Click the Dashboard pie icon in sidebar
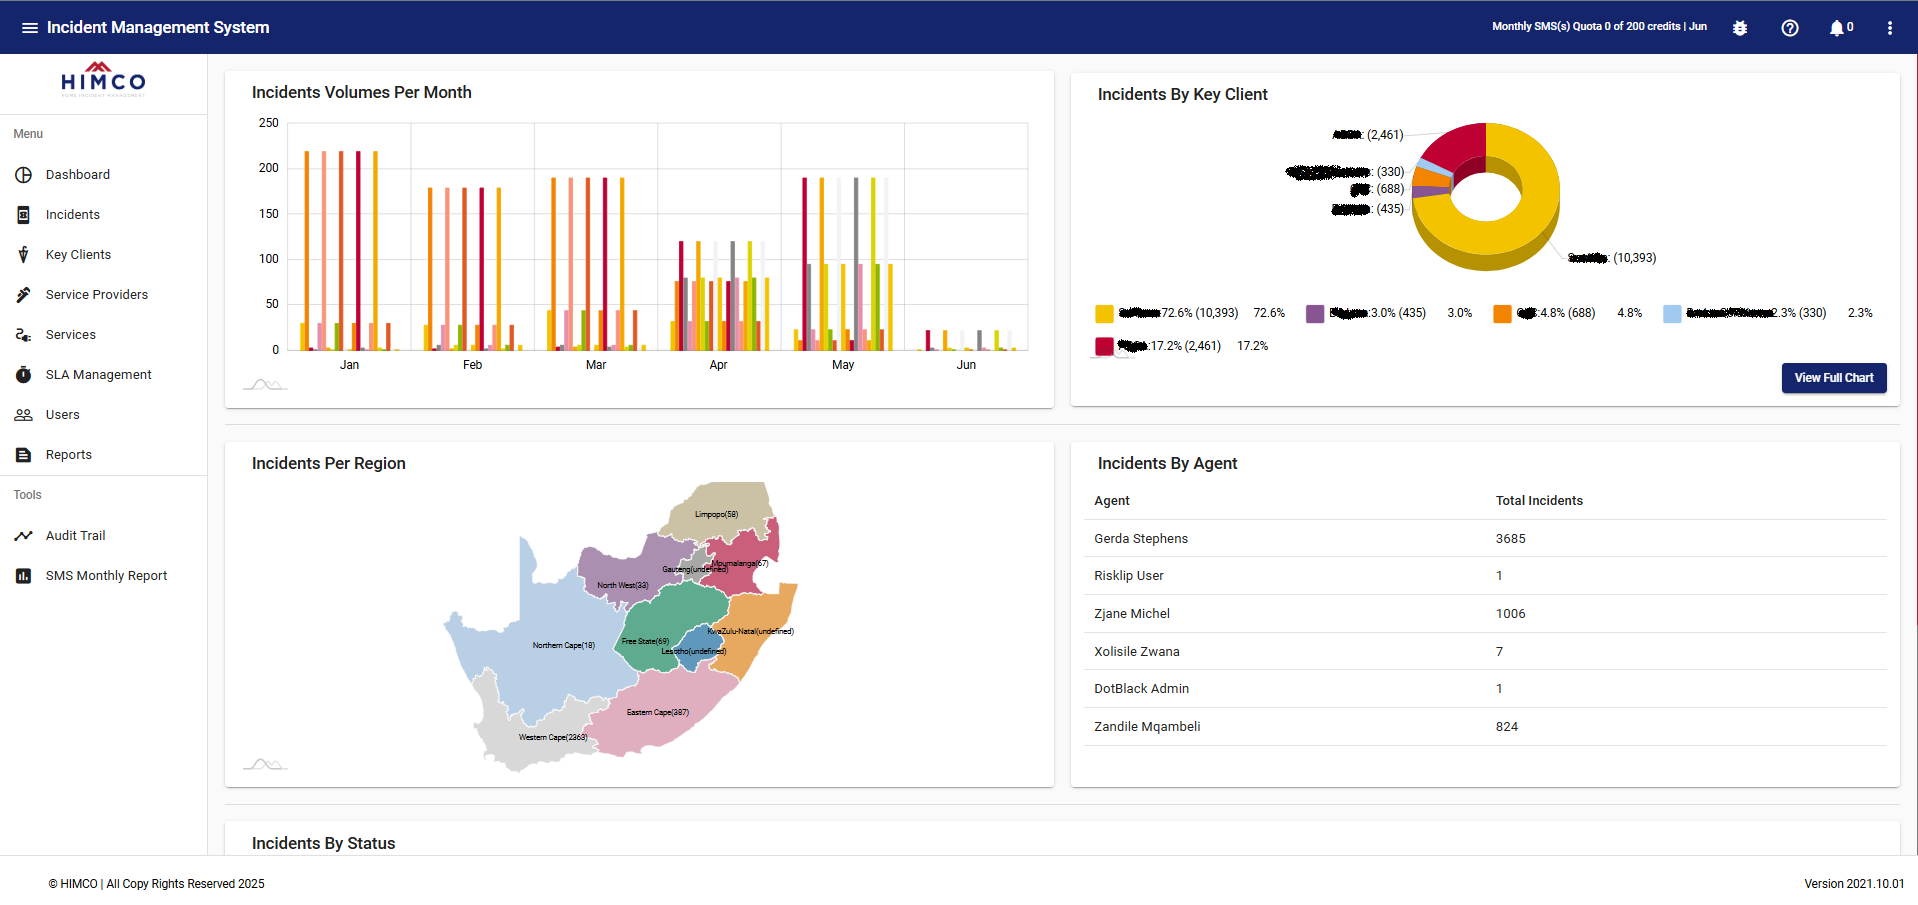 [x=24, y=175]
